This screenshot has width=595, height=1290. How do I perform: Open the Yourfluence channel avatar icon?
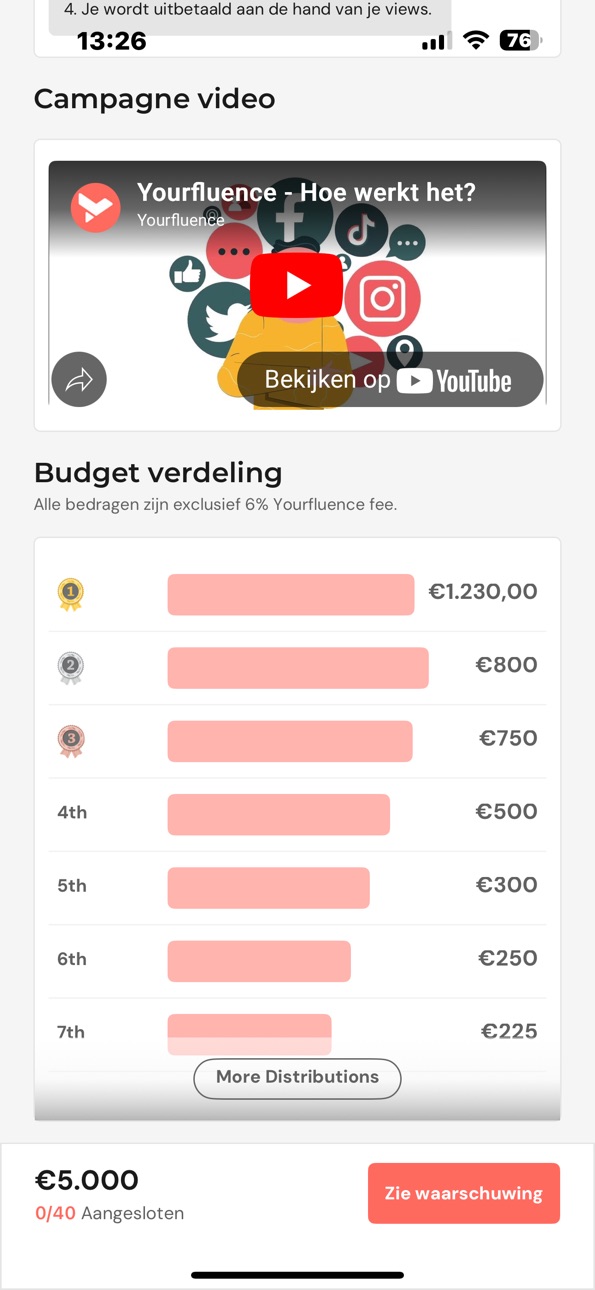95,208
